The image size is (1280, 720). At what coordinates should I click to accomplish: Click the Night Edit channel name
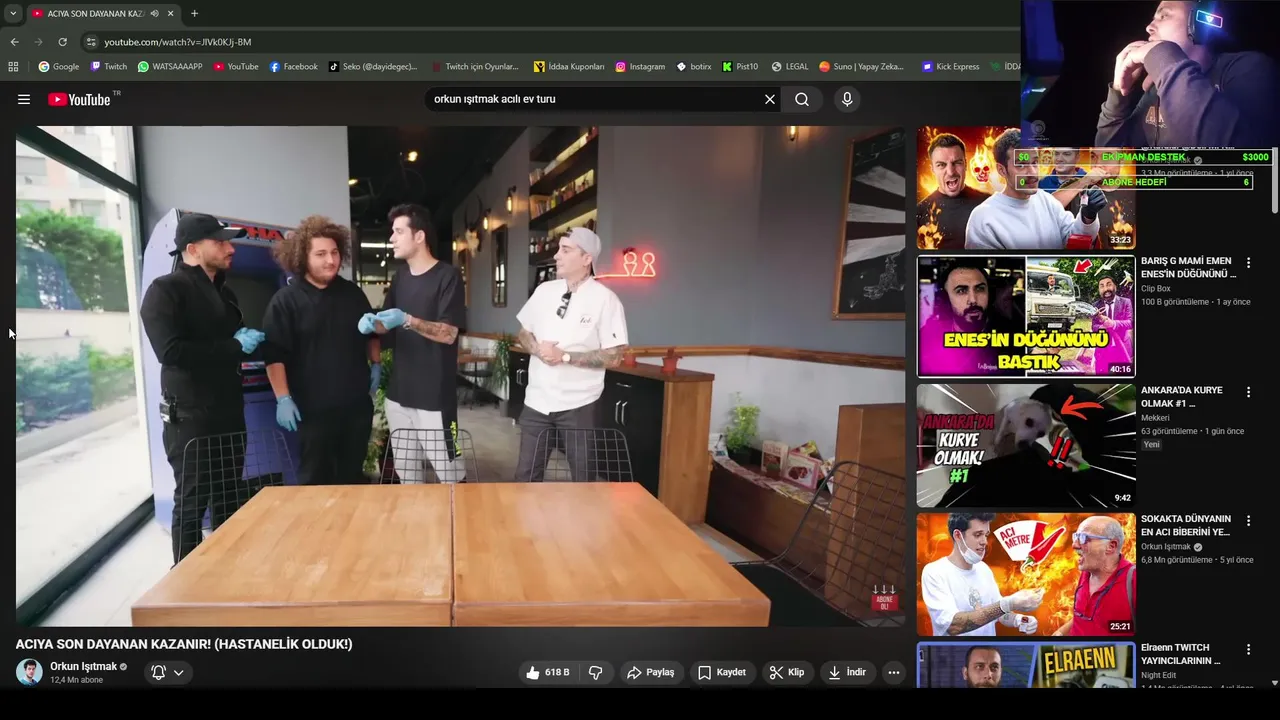click(1159, 675)
